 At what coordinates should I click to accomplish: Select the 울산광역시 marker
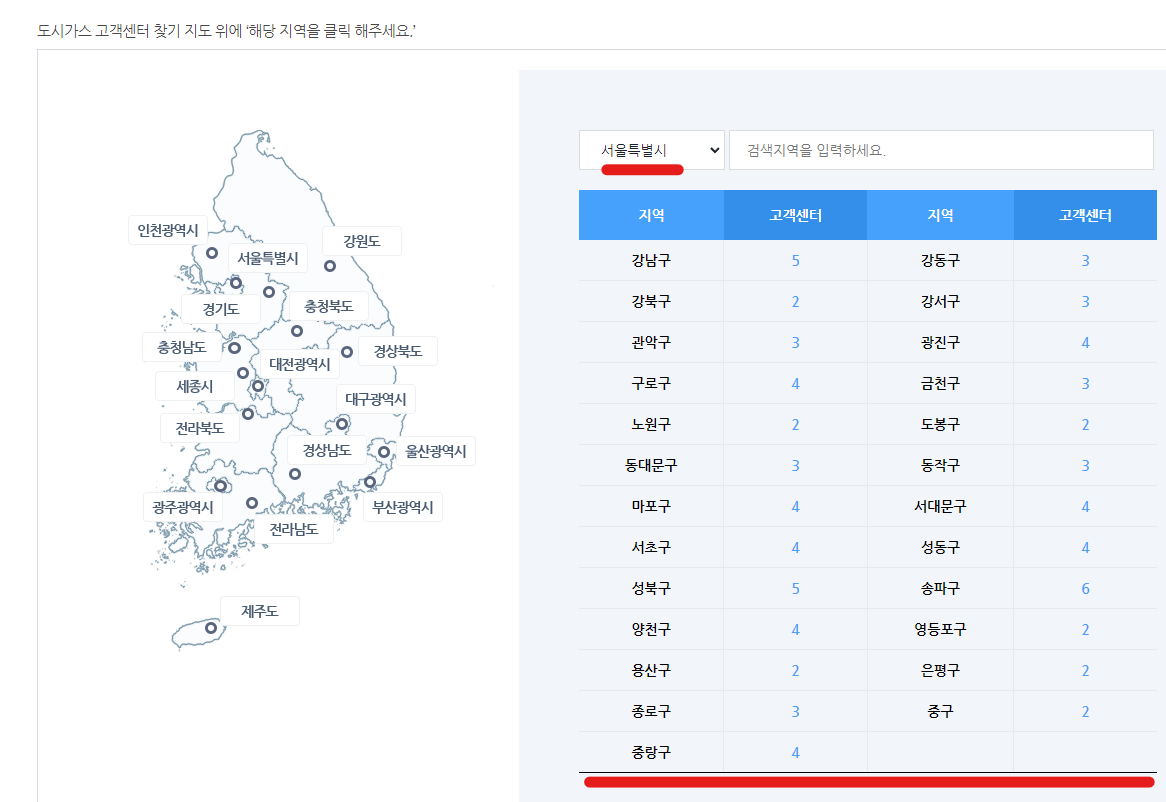[385, 452]
